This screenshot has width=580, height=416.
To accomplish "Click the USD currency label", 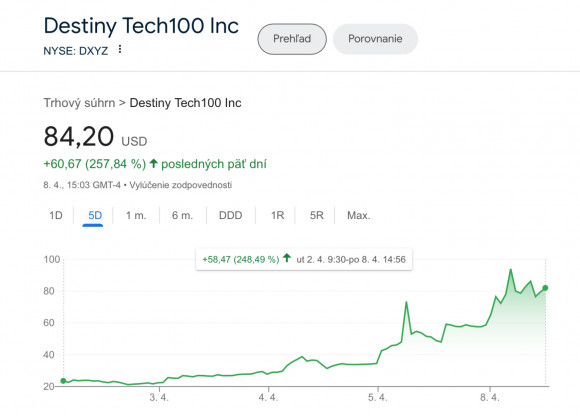I will (x=134, y=141).
